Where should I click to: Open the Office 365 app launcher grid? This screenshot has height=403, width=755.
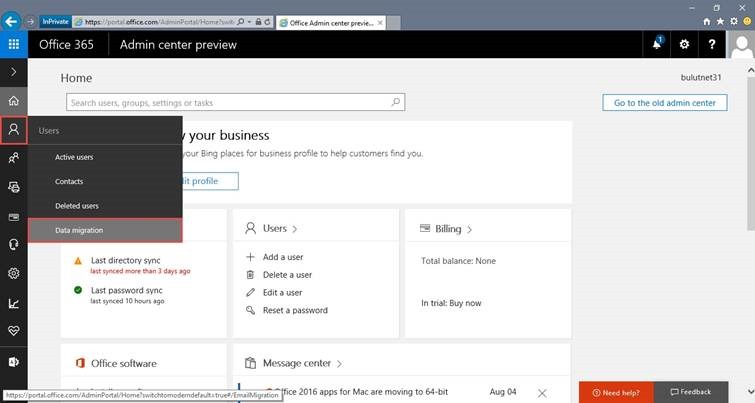13,44
